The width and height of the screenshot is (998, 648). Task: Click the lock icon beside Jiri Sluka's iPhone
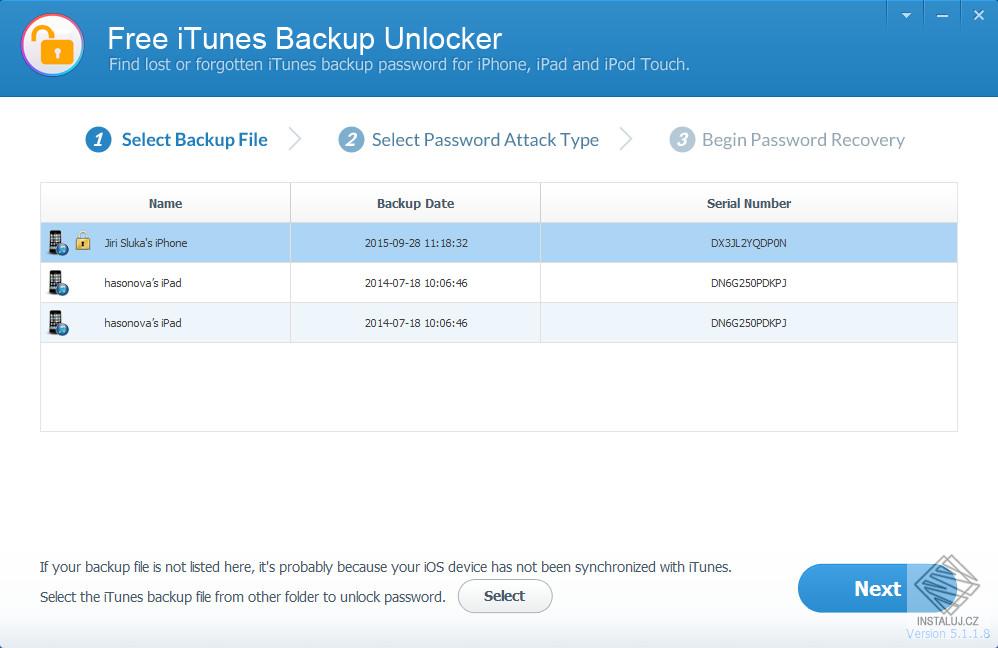(x=84, y=241)
